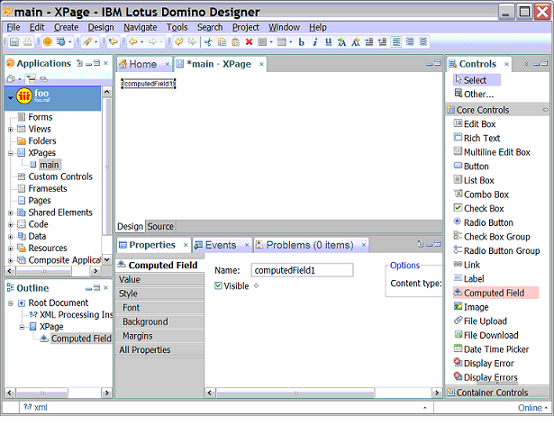Select the Rich Text control
554x425 pixels.
coord(477,138)
